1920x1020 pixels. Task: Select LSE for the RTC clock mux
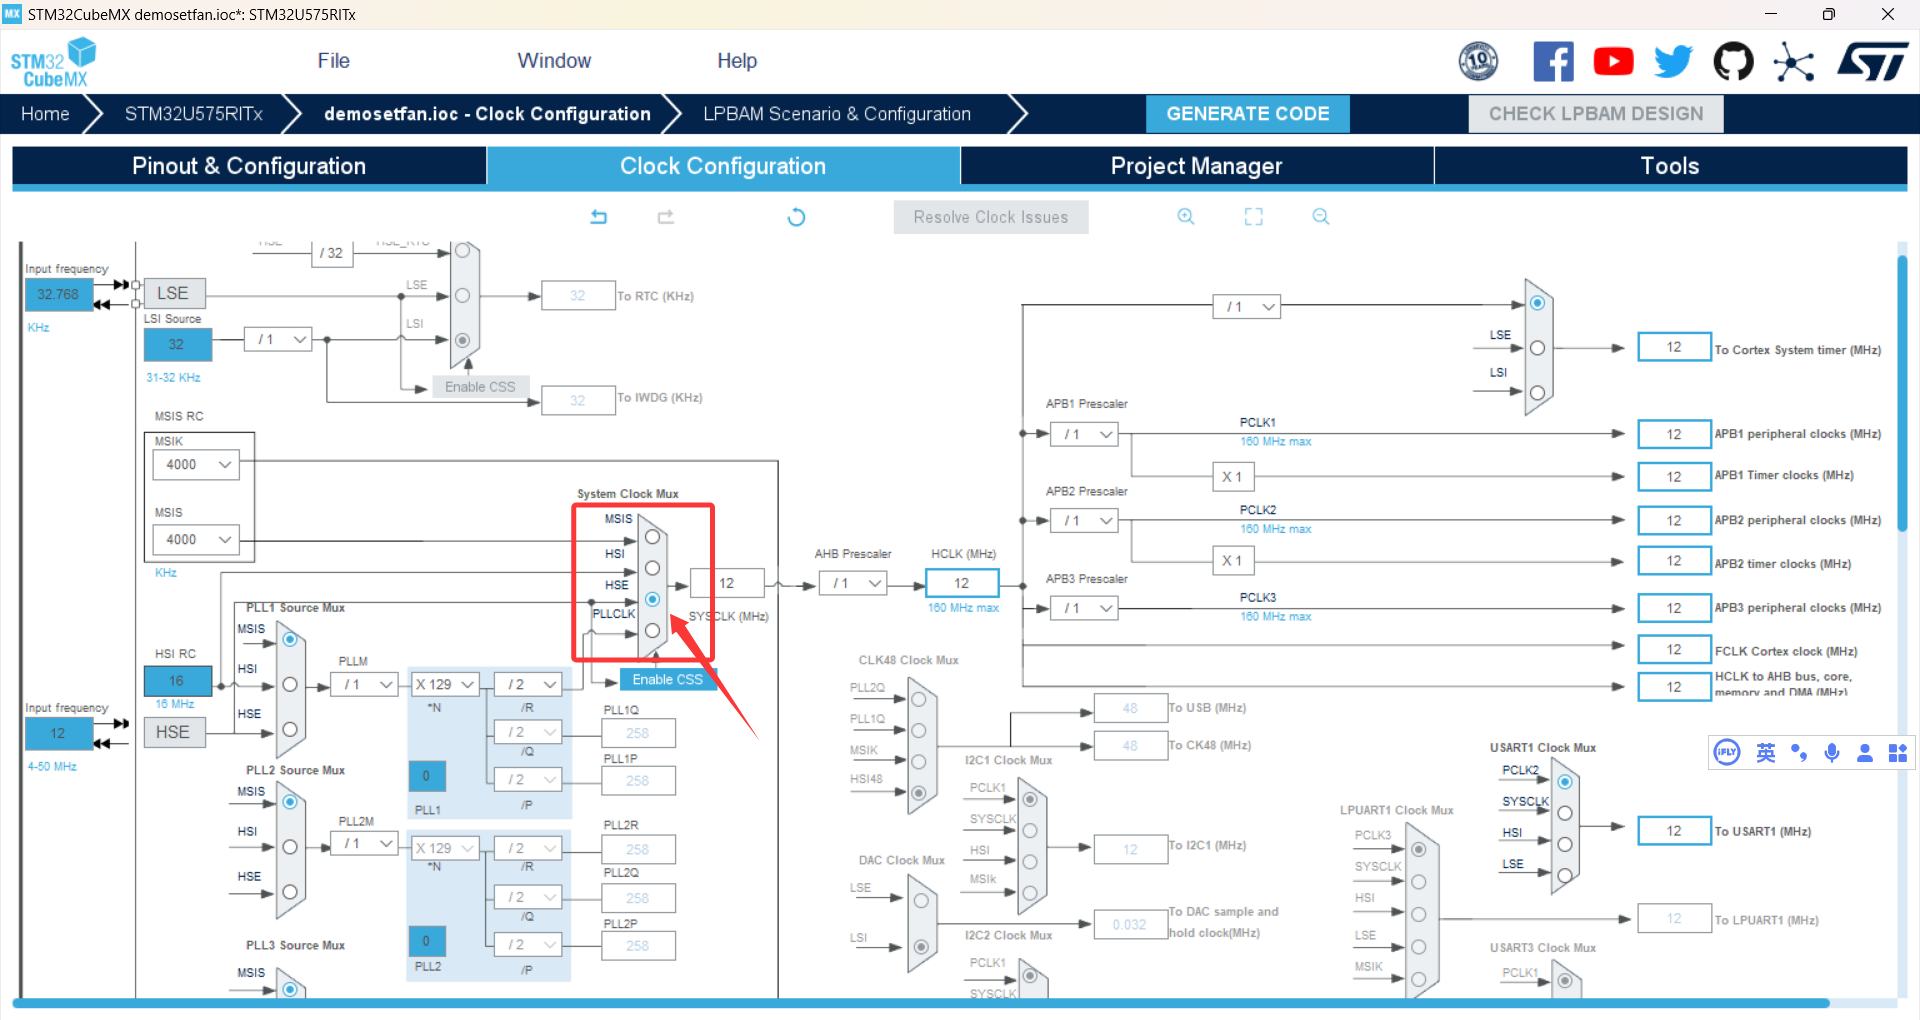coord(462,295)
